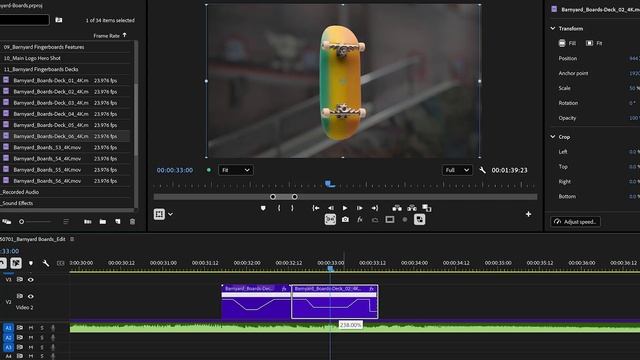Click the stacked-rectangles icon in the project footer
Screen dimensions: 640x360
coord(7,222)
